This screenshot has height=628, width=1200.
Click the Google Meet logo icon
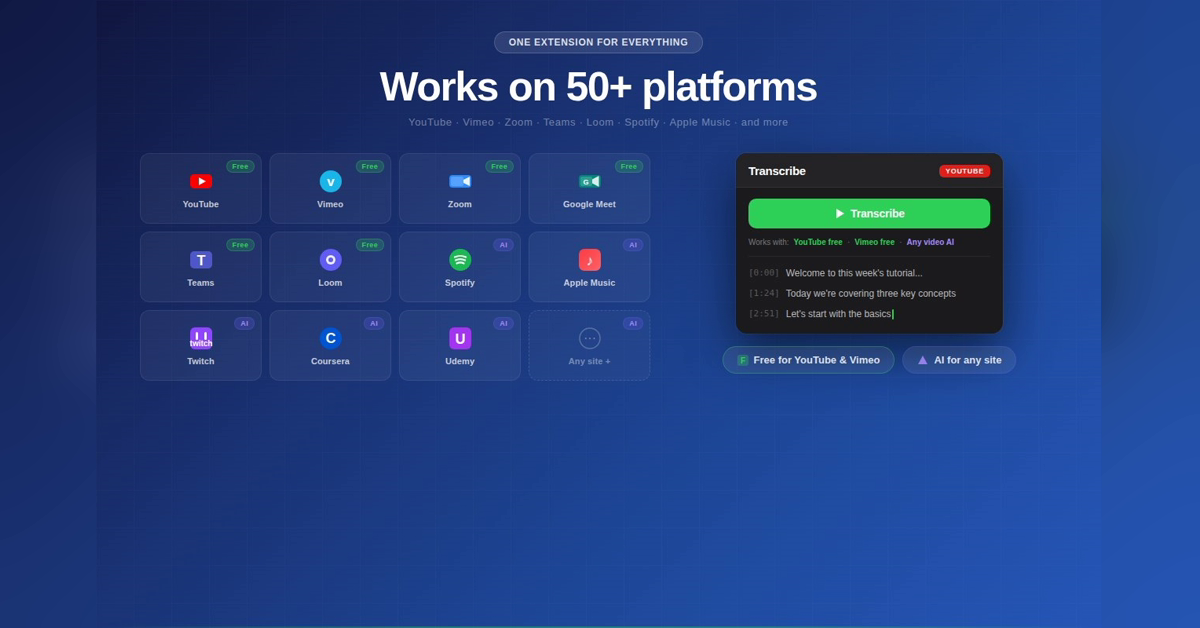[x=589, y=181]
